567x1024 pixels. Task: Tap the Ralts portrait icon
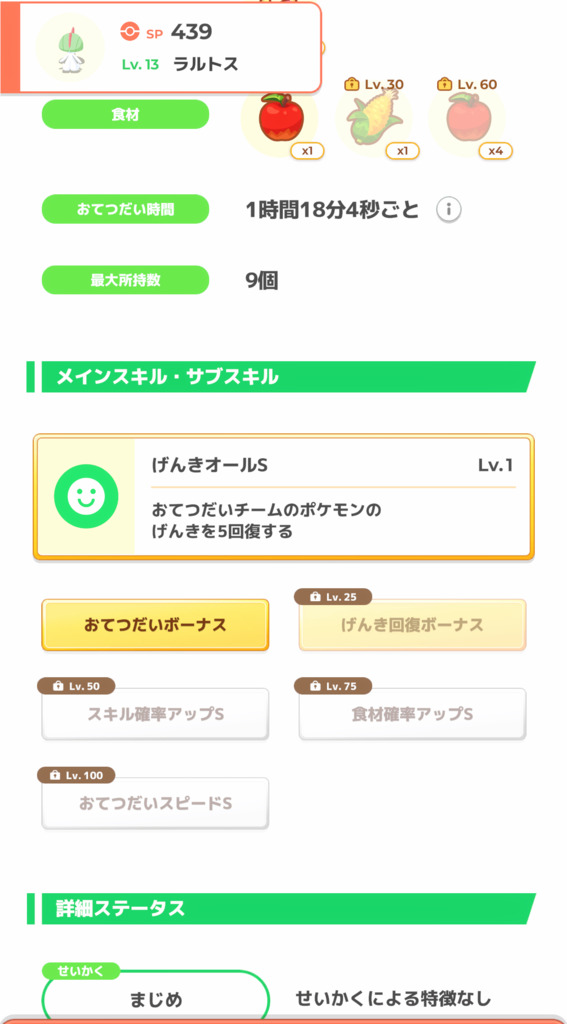[69, 47]
